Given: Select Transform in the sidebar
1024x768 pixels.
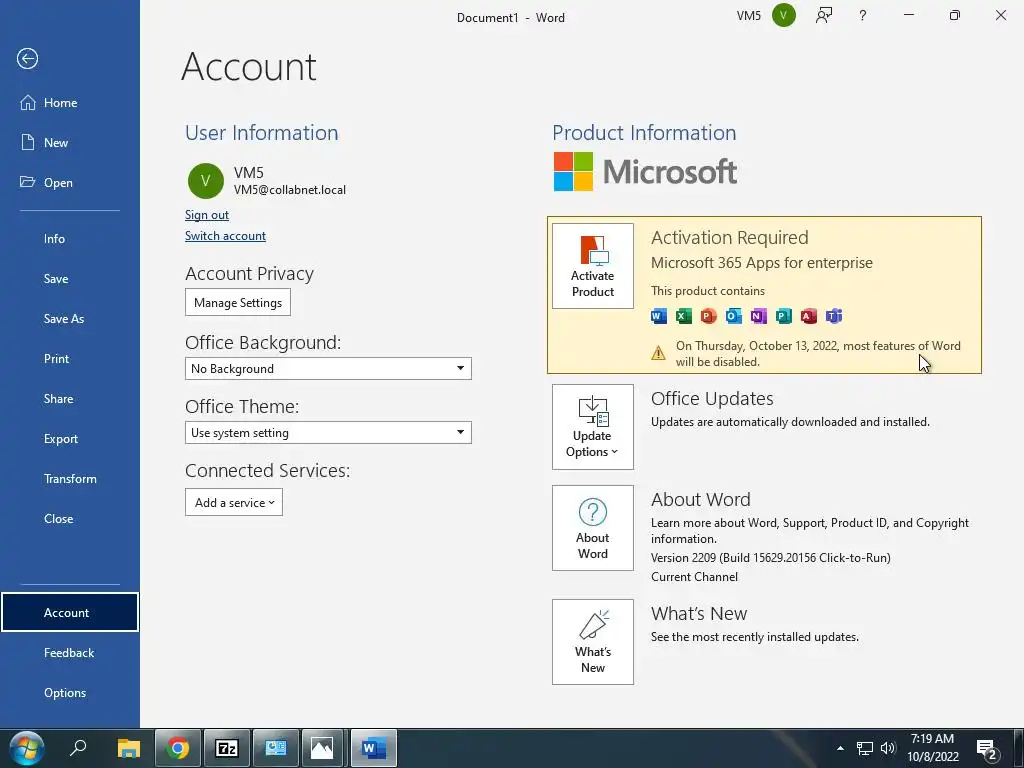Looking at the screenshot, I should pyautogui.click(x=70, y=479).
